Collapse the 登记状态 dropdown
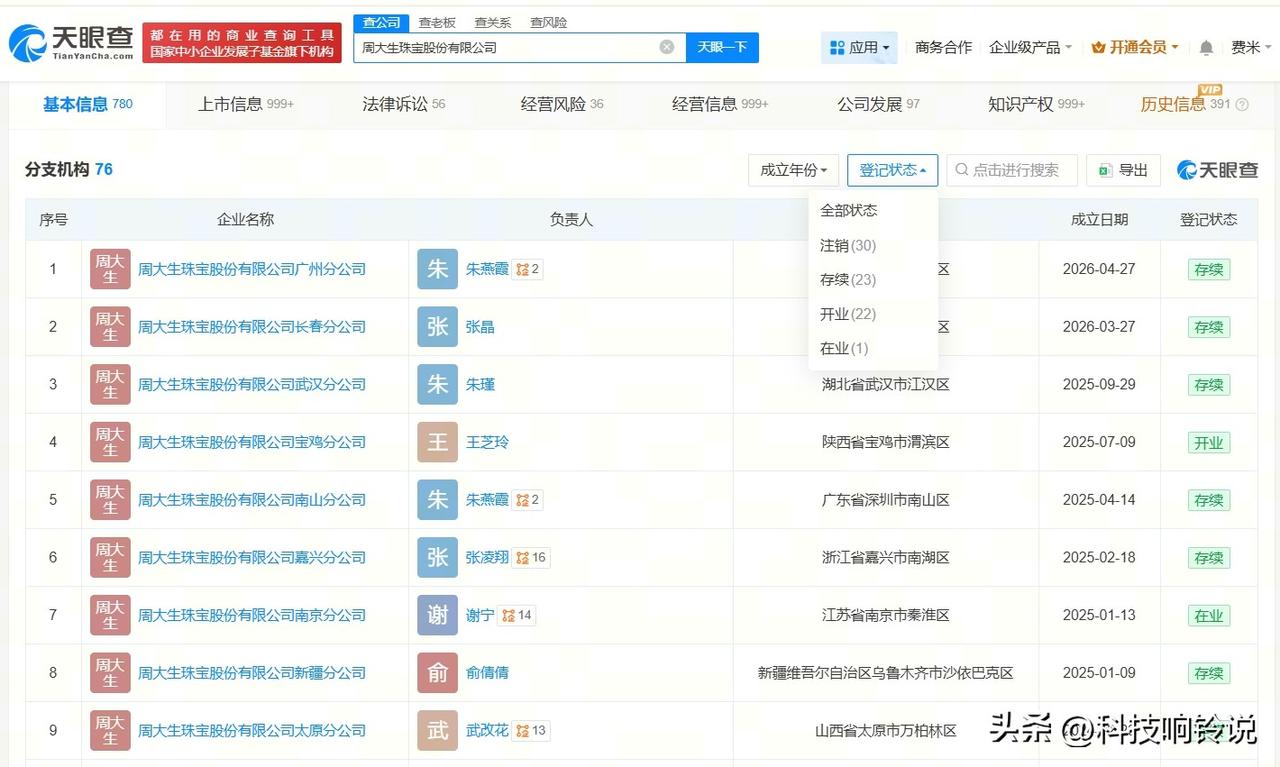The image size is (1280, 767). point(892,170)
